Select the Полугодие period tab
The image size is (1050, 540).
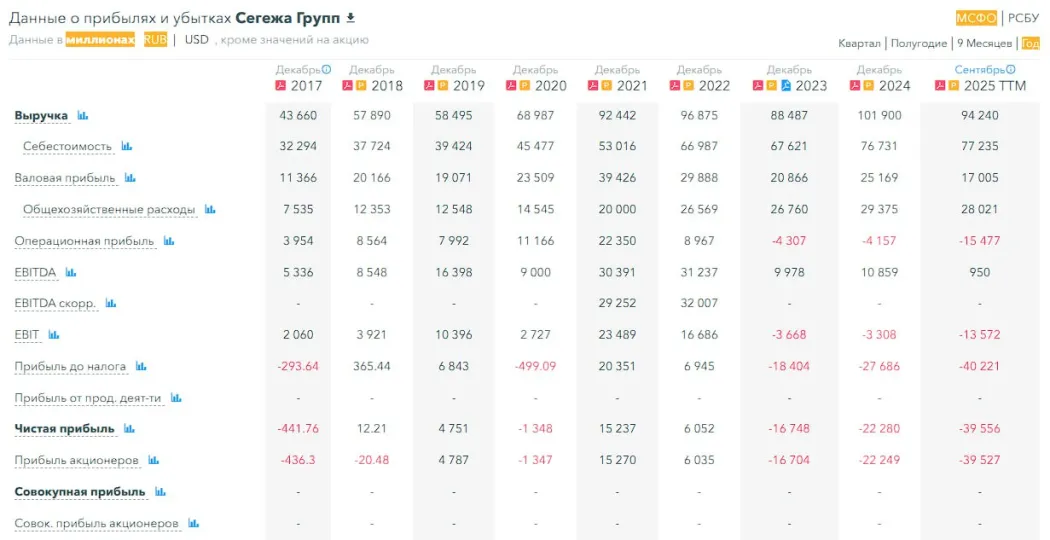pos(918,43)
